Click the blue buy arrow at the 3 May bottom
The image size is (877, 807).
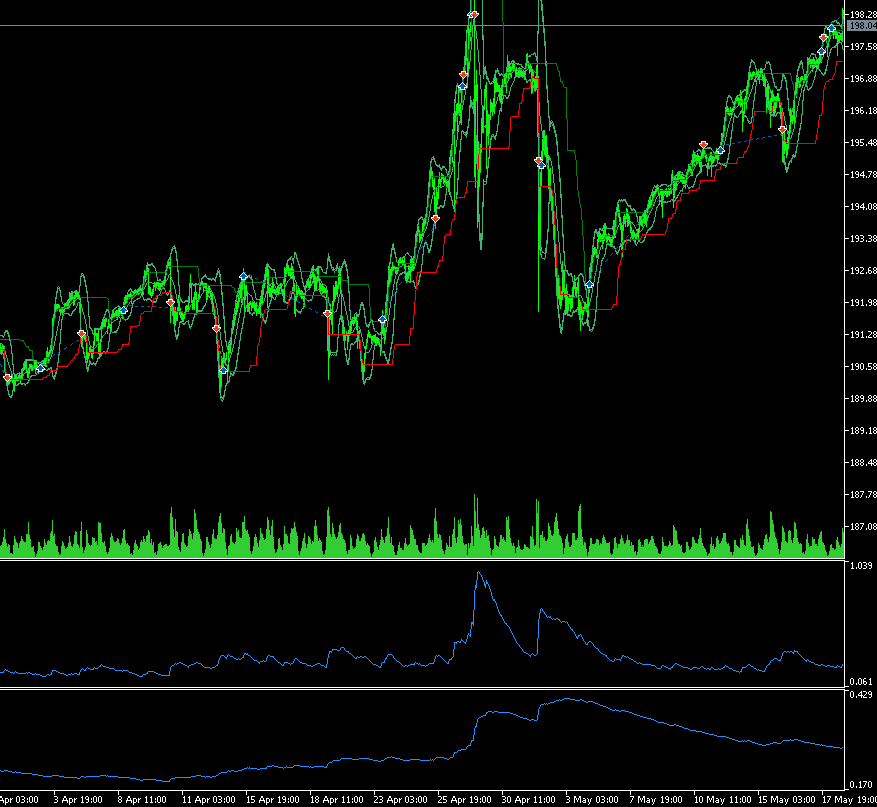click(590, 284)
